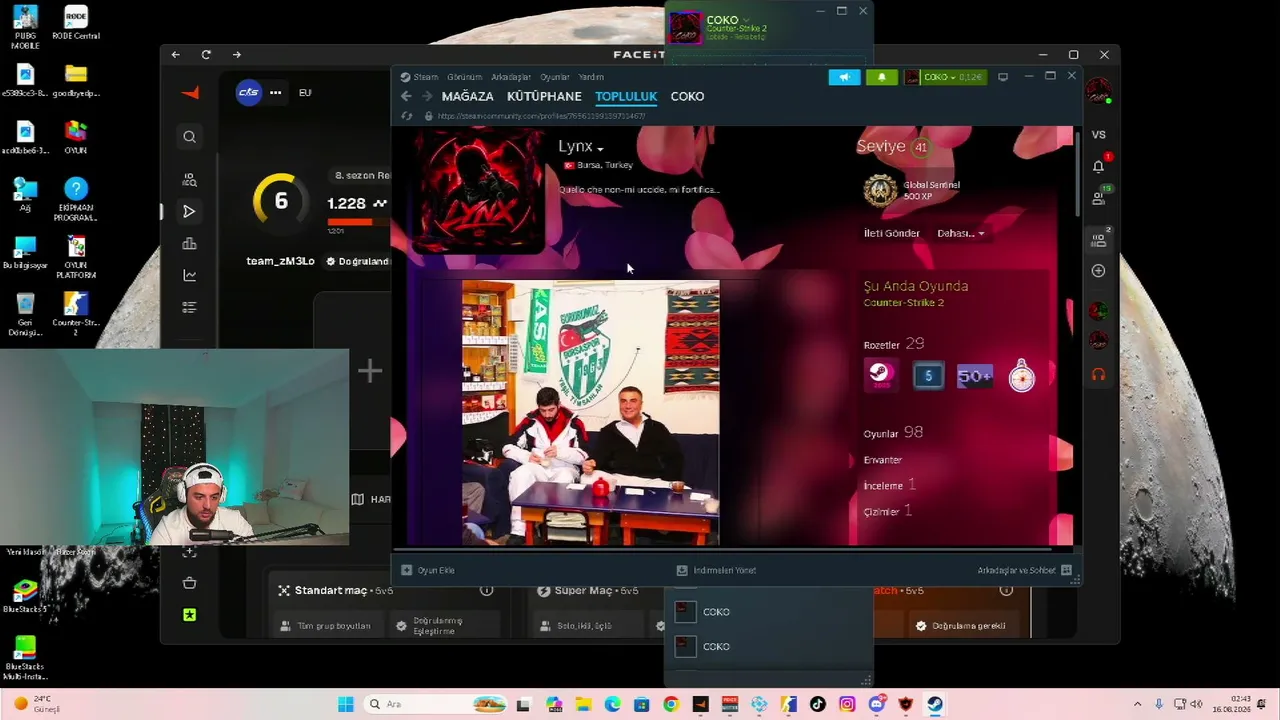Click the İleti Gönder button
Image resolution: width=1280 pixels, height=720 pixels.
pyautogui.click(x=892, y=233)
